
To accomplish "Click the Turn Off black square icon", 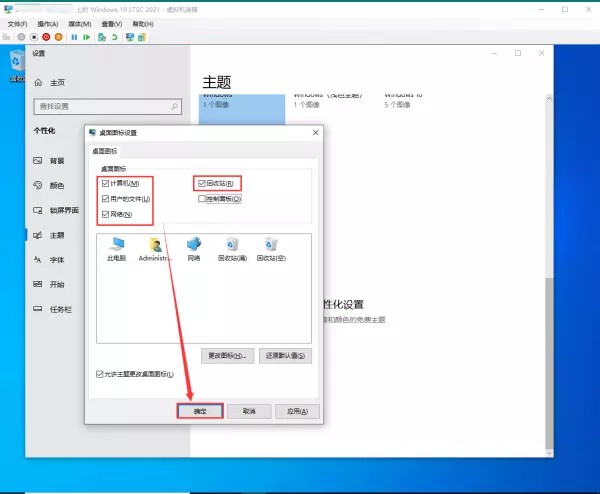I will coord(34,37).
